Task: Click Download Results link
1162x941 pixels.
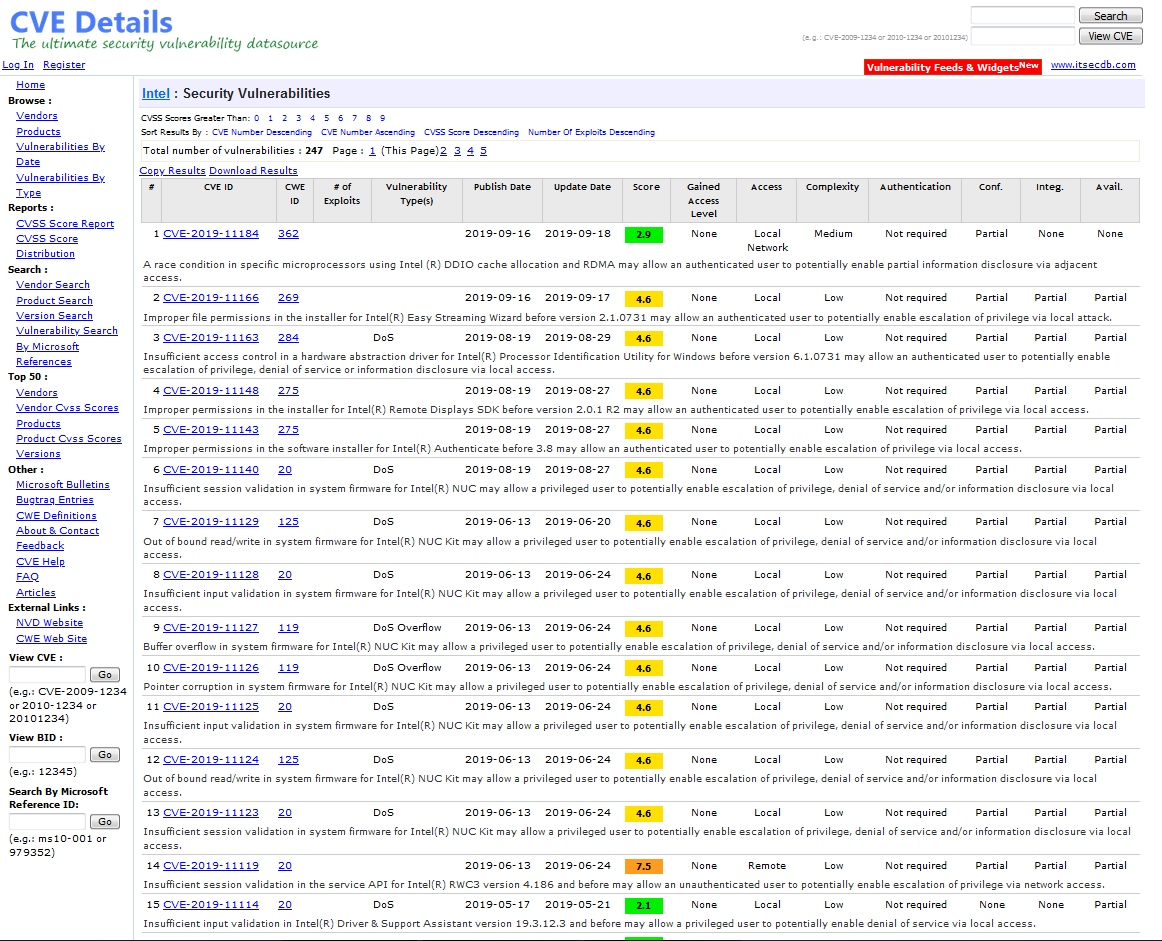Action: coord(253,170)
